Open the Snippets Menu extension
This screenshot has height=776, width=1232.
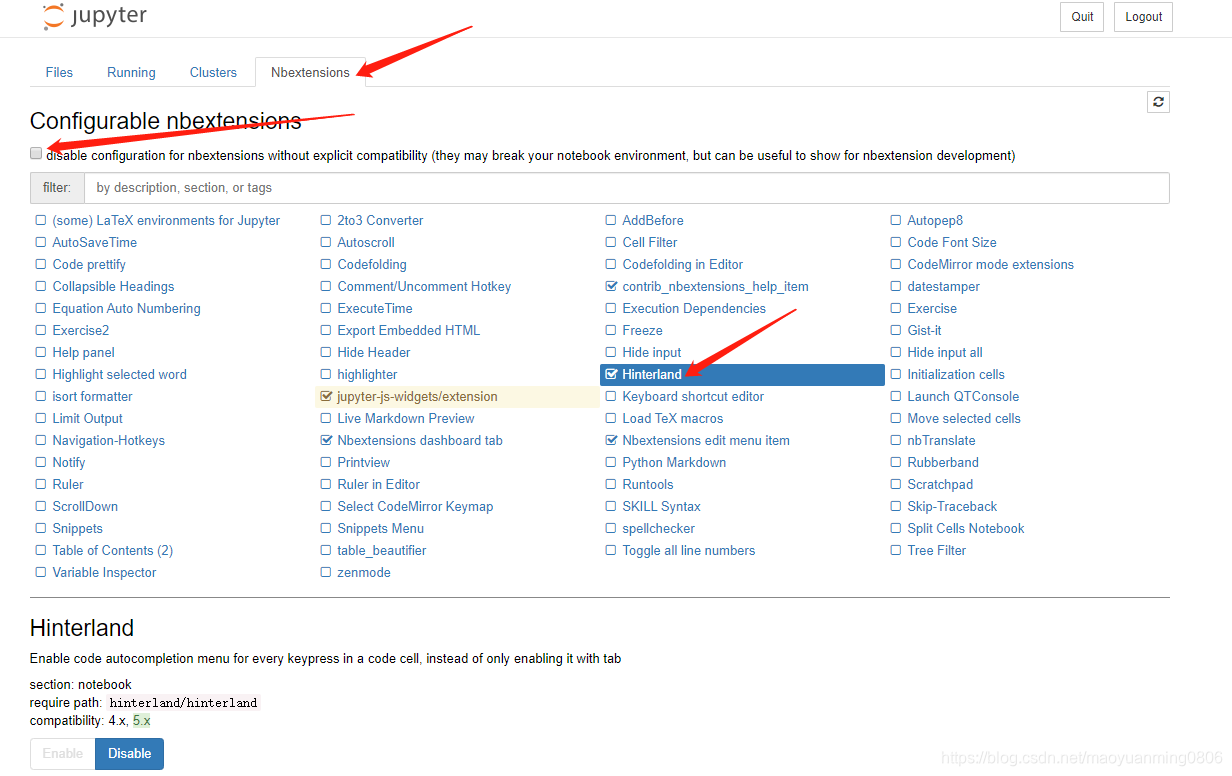pyautogui.click(x=381, y=529)
